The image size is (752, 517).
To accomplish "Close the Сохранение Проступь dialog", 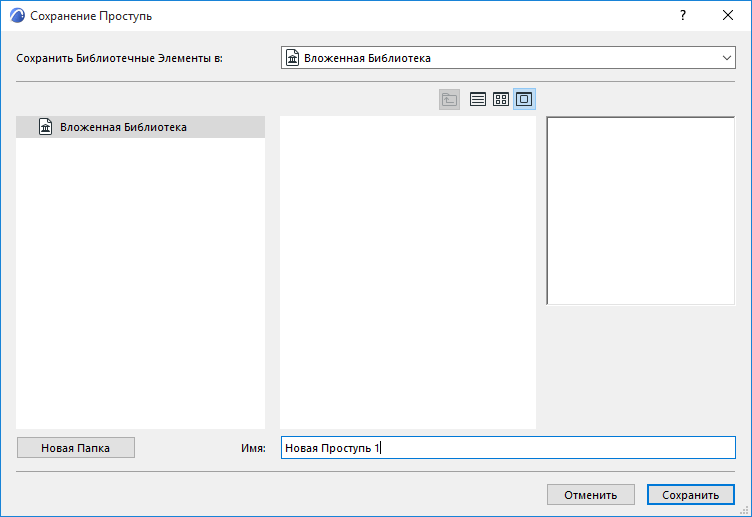I will (x=728, y=15).
